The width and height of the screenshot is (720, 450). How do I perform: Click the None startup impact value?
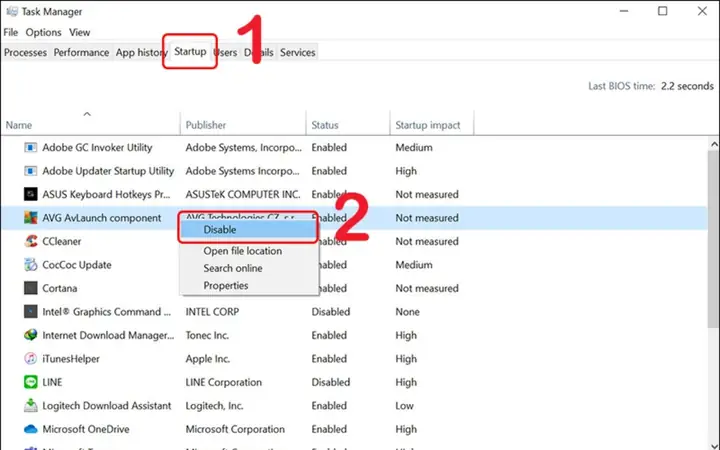[x=407, y=311]
